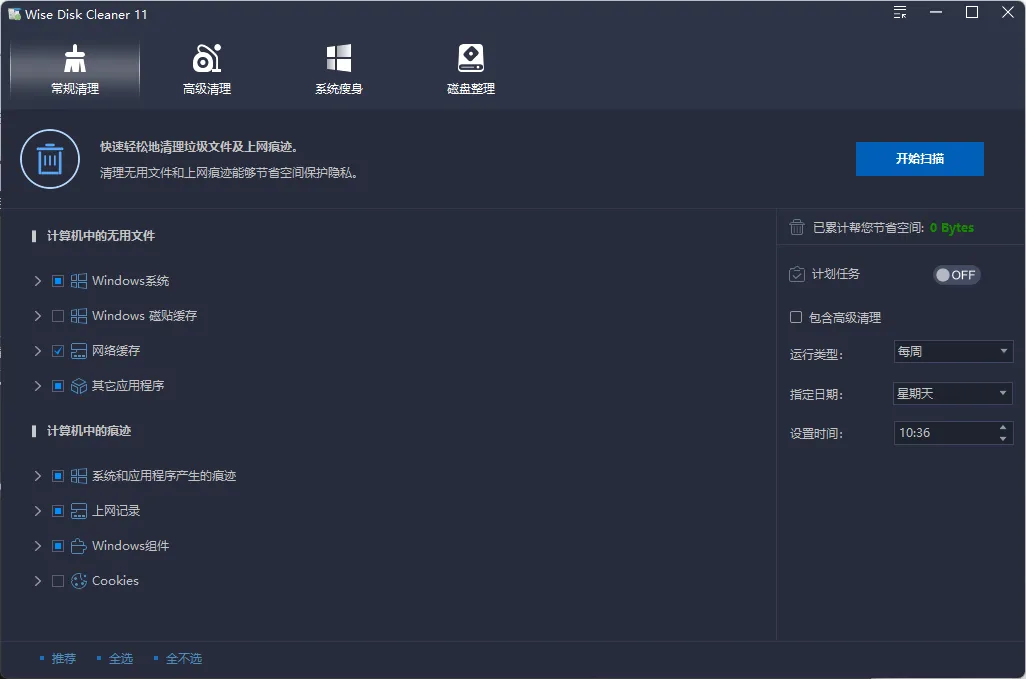Enable the 包含高级清理 checkbox

[x=796, y=317]
